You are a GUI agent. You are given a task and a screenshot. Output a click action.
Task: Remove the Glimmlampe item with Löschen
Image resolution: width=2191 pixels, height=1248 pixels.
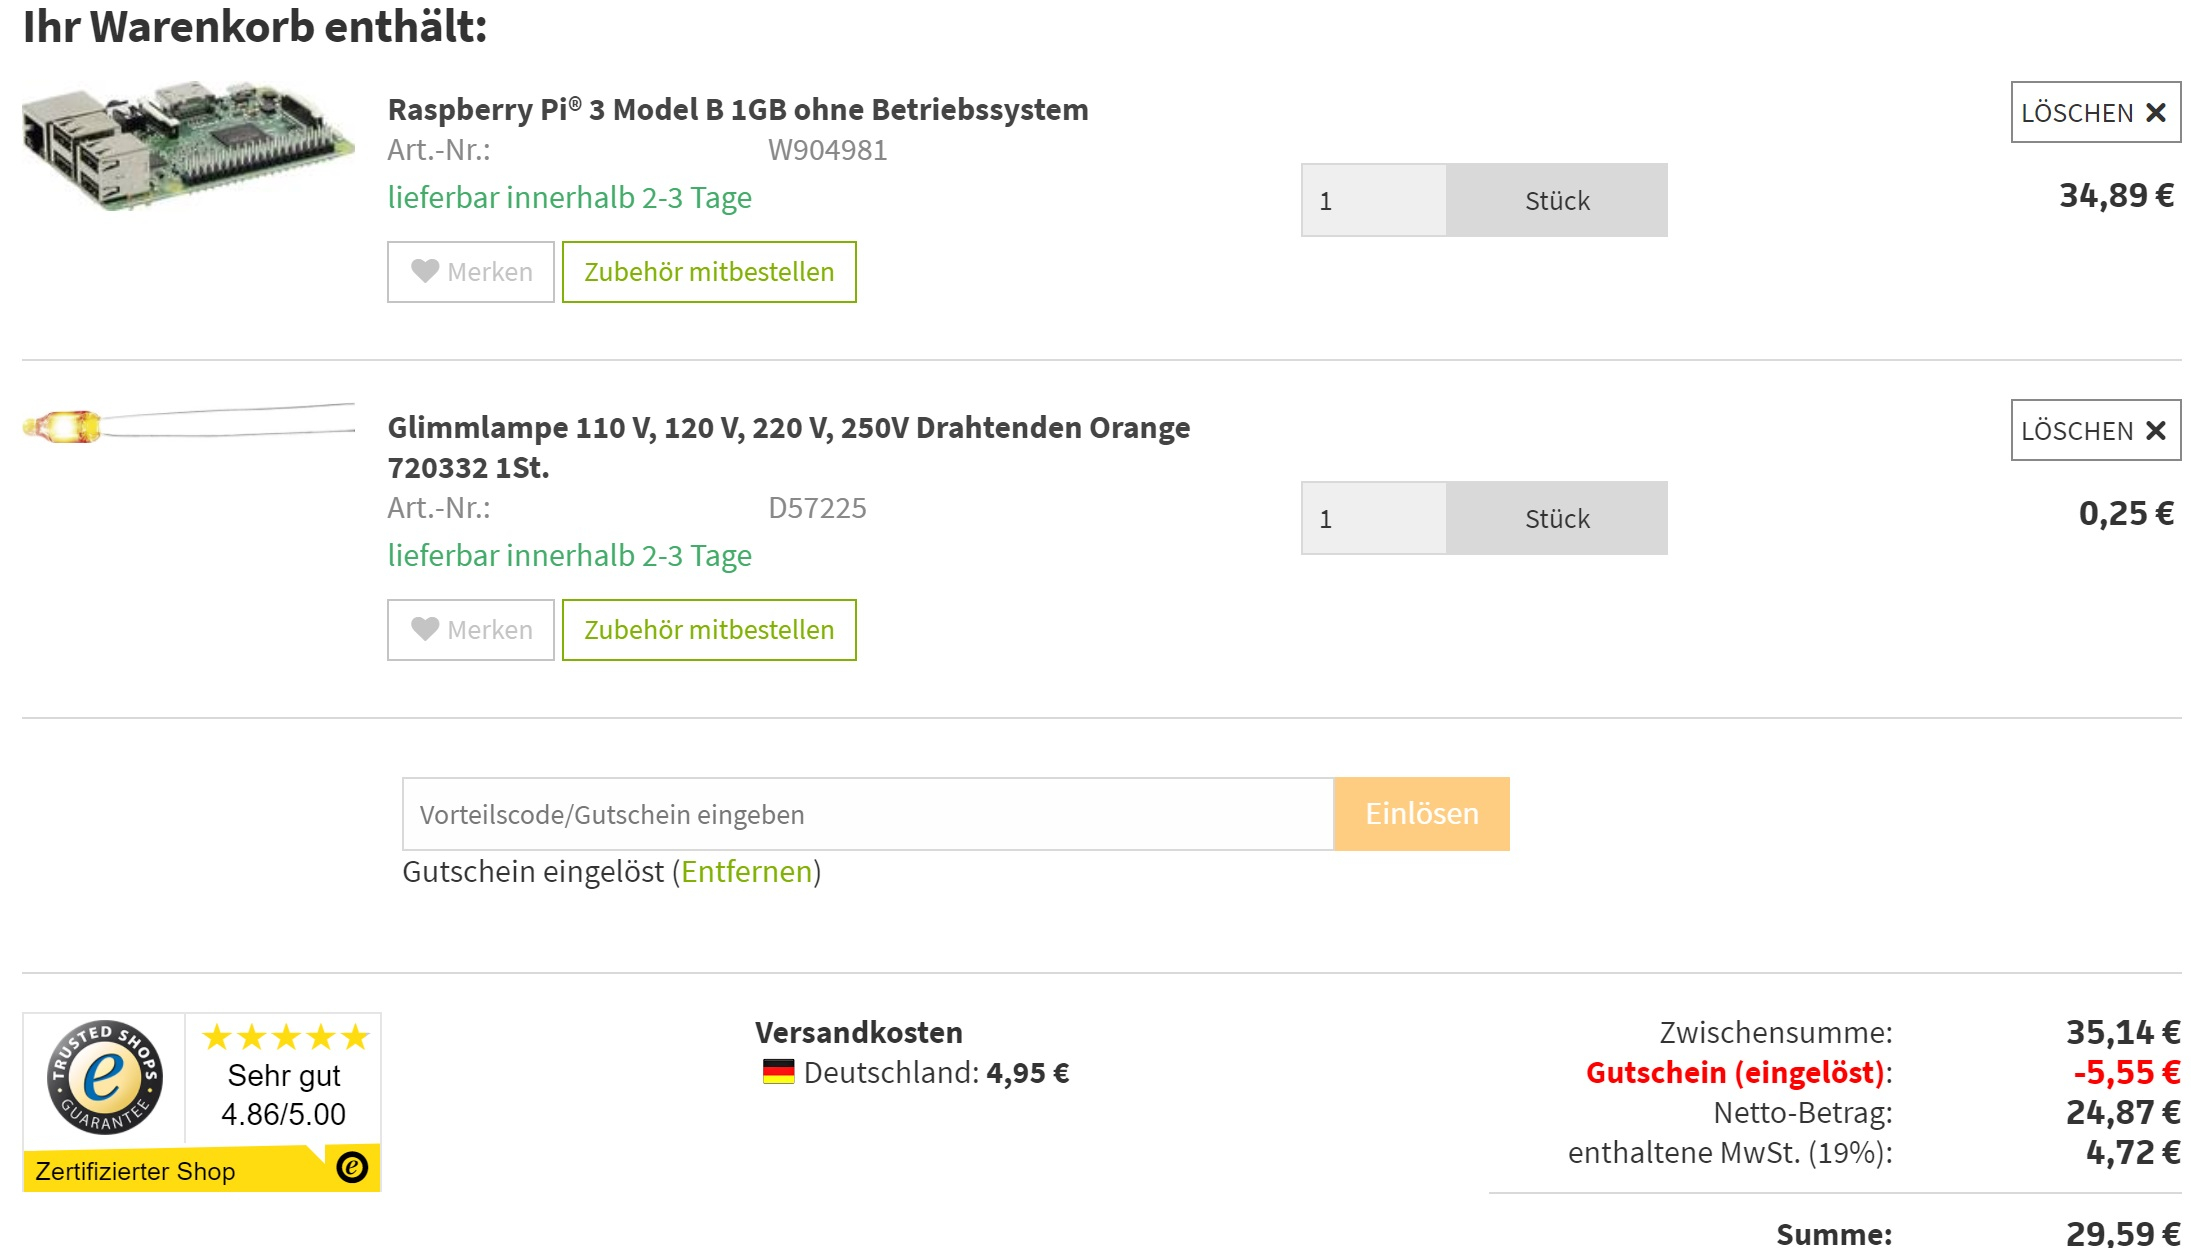[2095, 430]
